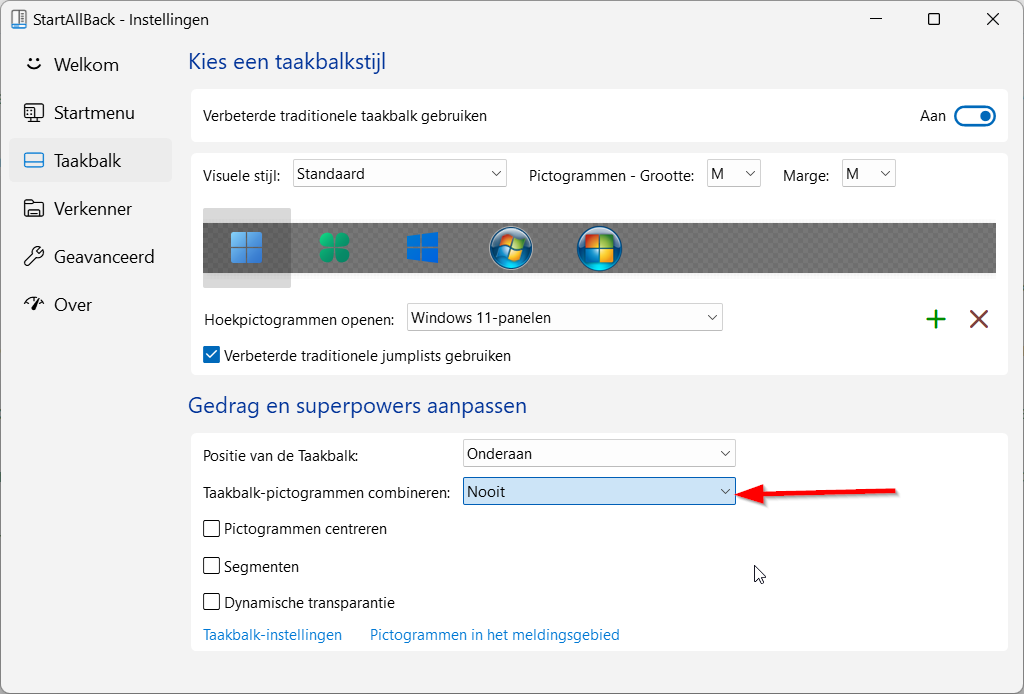Click the 'Pictogrammen - Grootte:' label

pos(611,176)
